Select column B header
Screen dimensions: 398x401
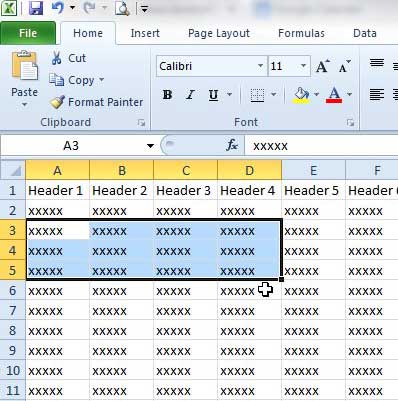coord(121,170)
